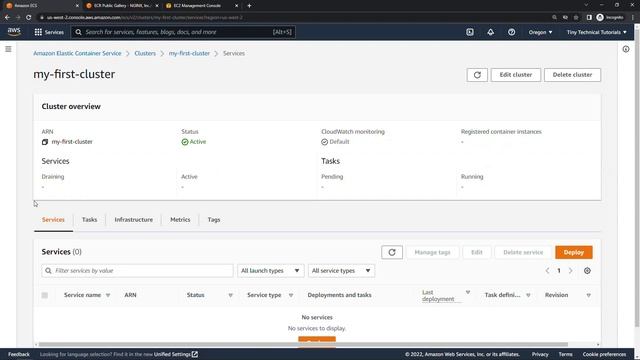Click Feedback in the footer
Screen dimensions: 640x360
19,354
